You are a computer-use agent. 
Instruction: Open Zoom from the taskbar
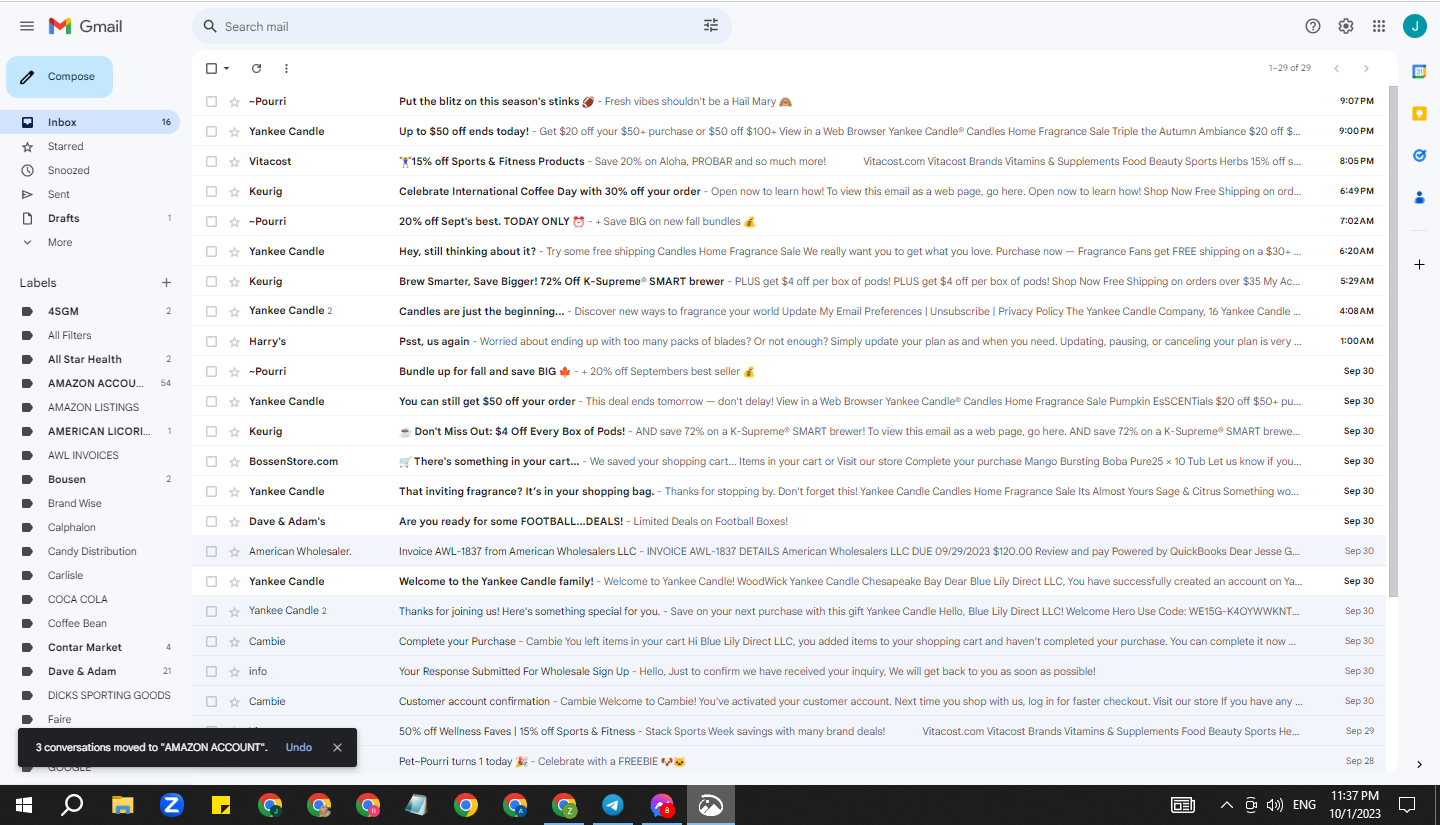[171, 805]
